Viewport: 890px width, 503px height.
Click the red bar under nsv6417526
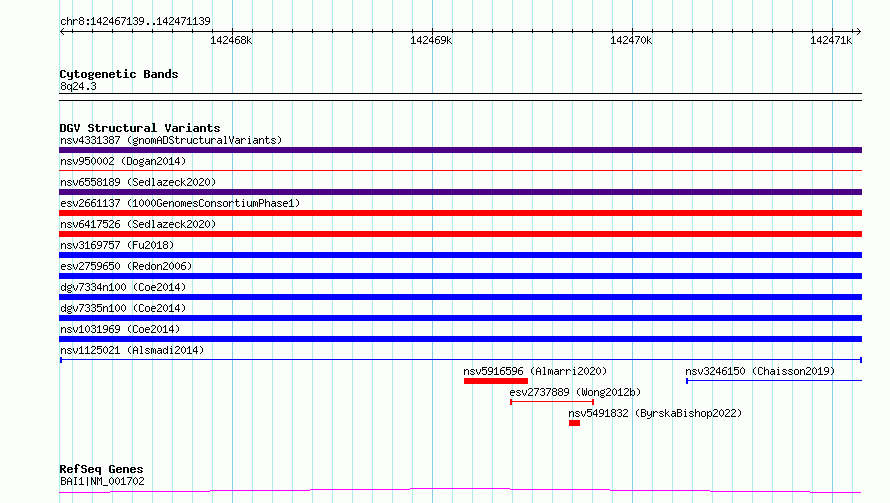[460, 234]
